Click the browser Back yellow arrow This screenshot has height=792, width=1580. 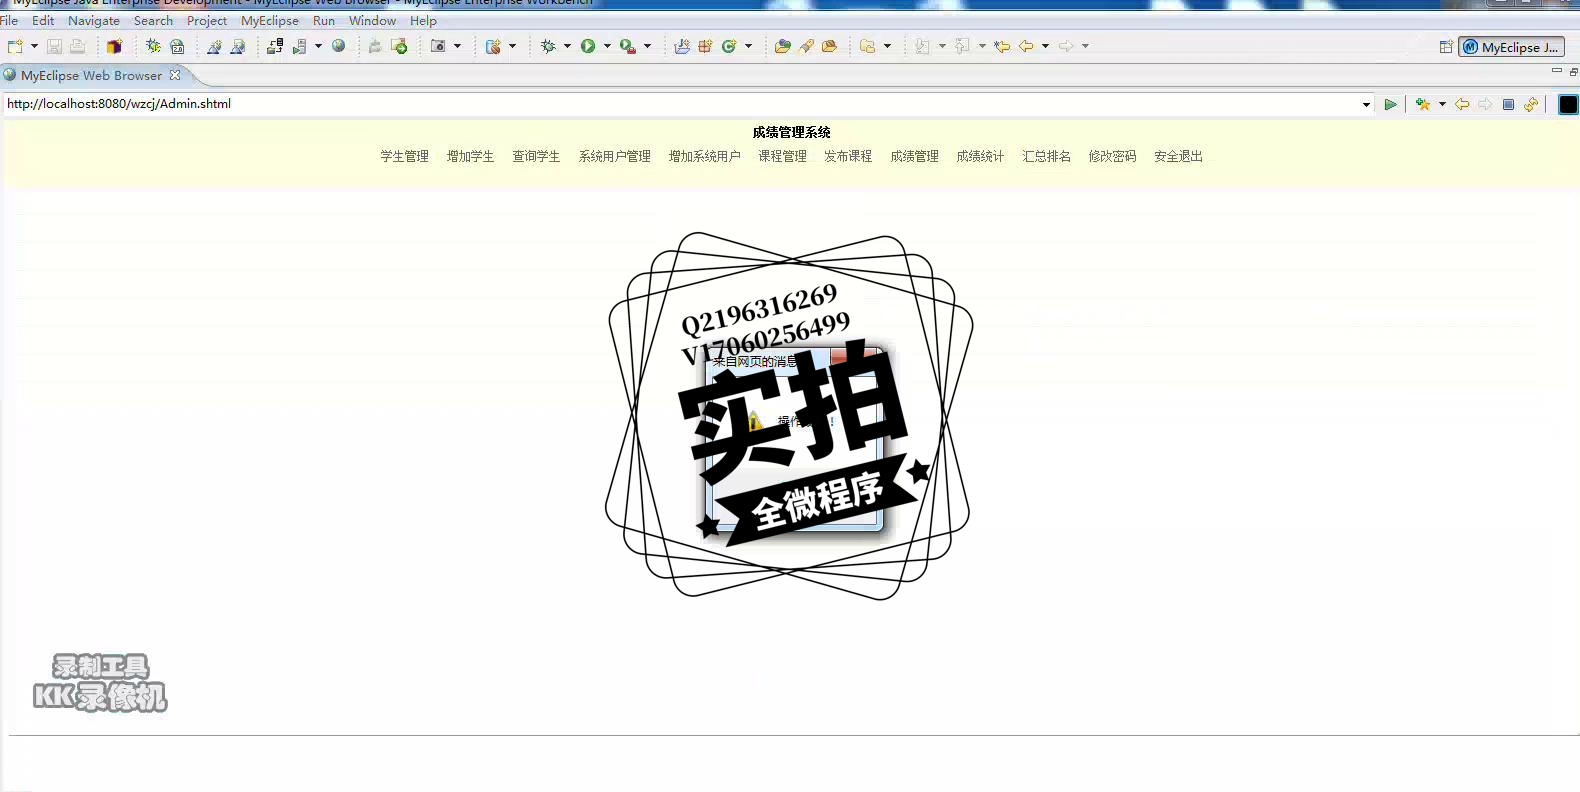click(x=1462, y=104)
